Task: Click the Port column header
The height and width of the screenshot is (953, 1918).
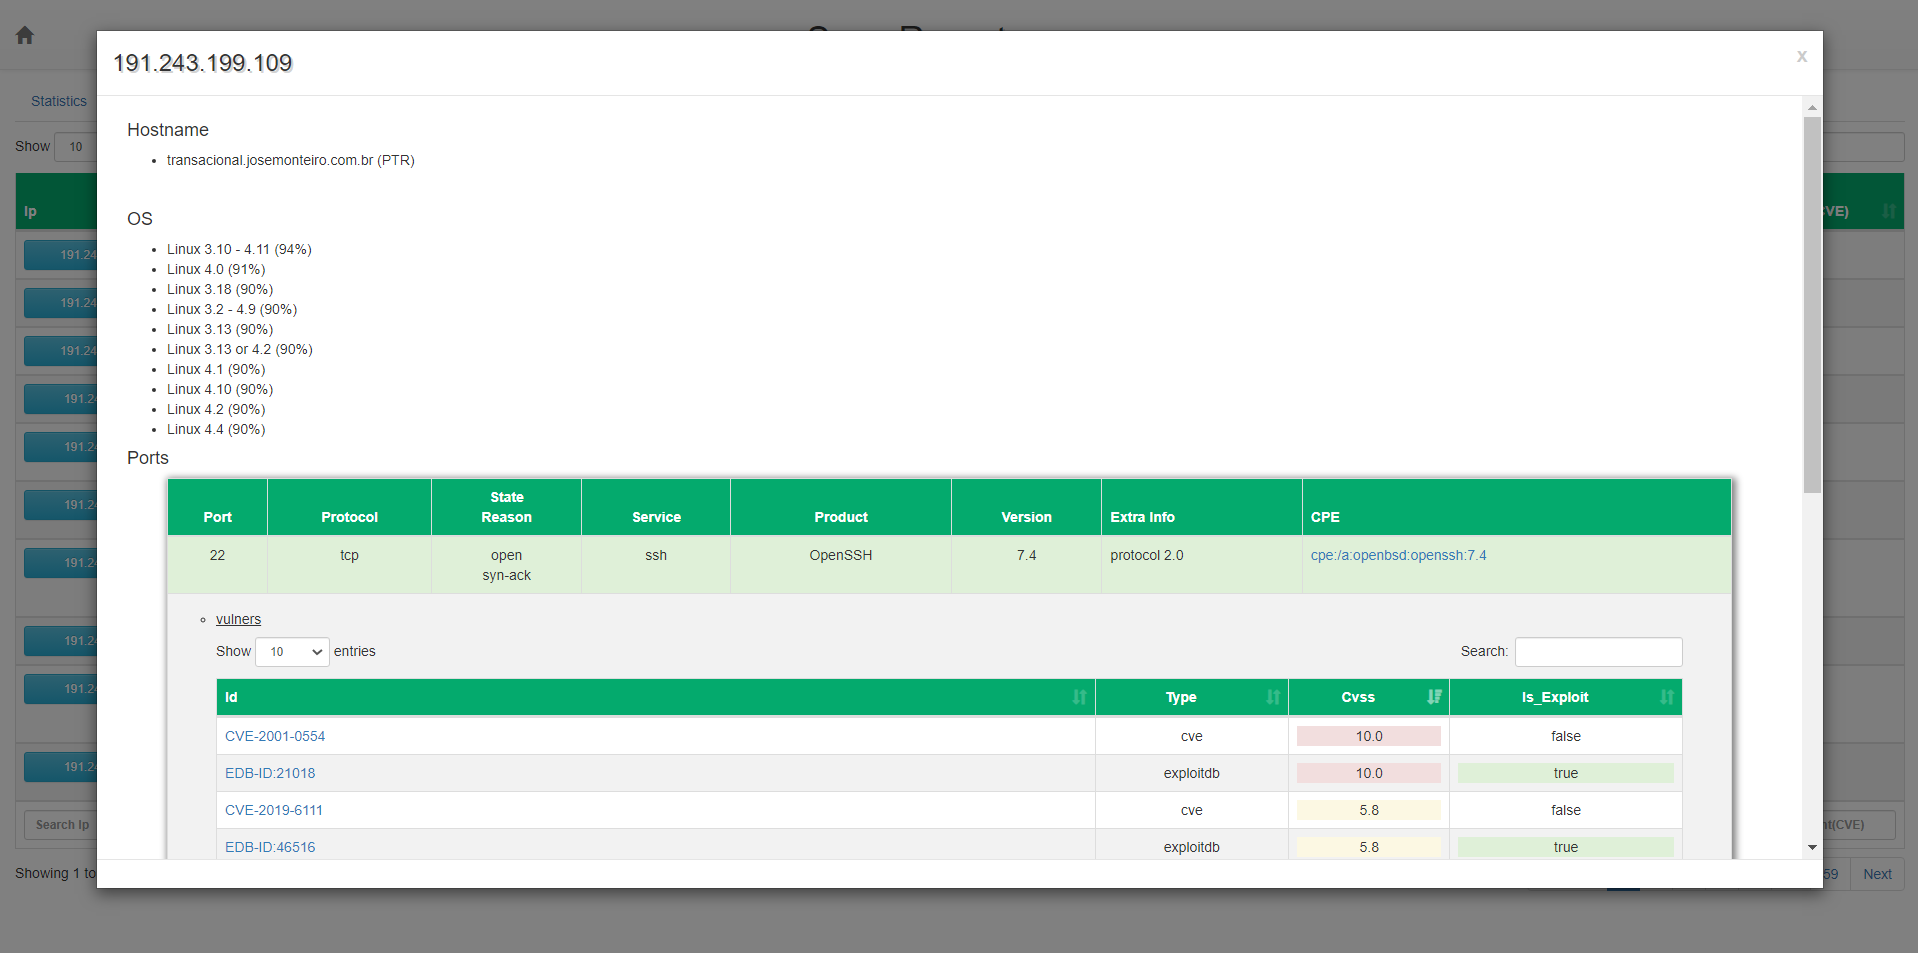Action: (217, 507)
